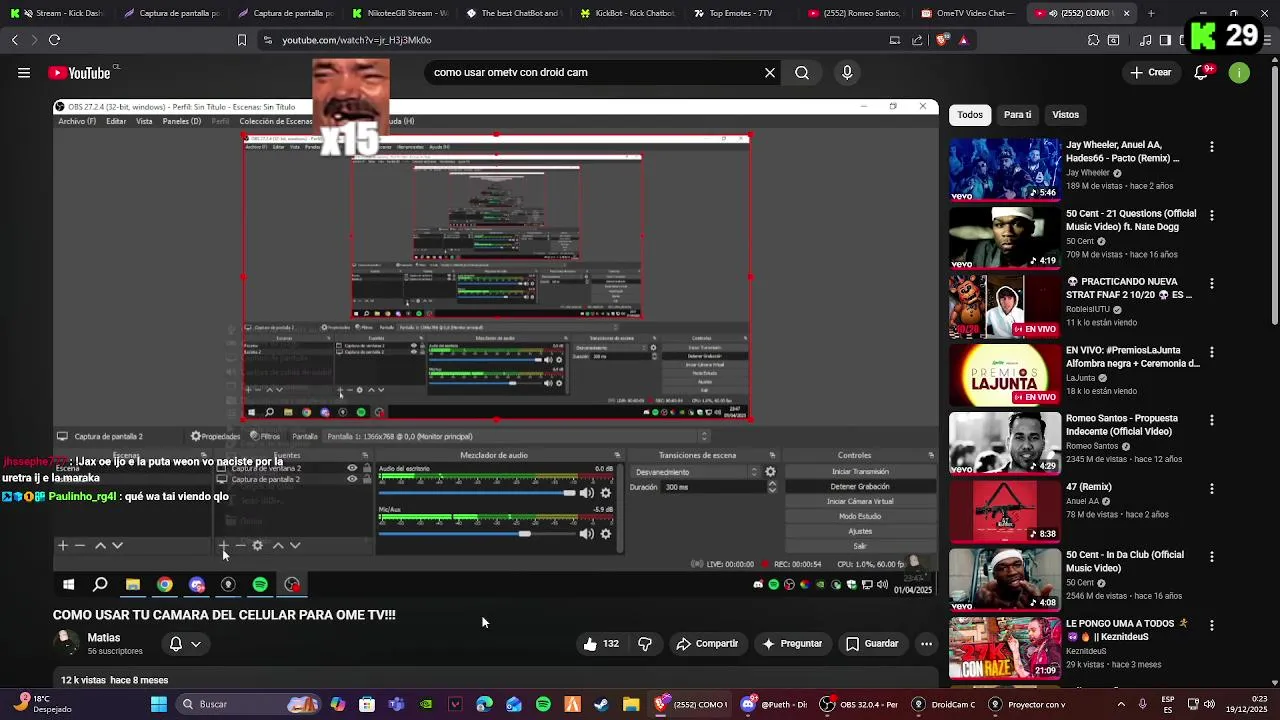Toggle notification bell for Matias channel
Screen dimensions: 1280x720
[175, 644]
